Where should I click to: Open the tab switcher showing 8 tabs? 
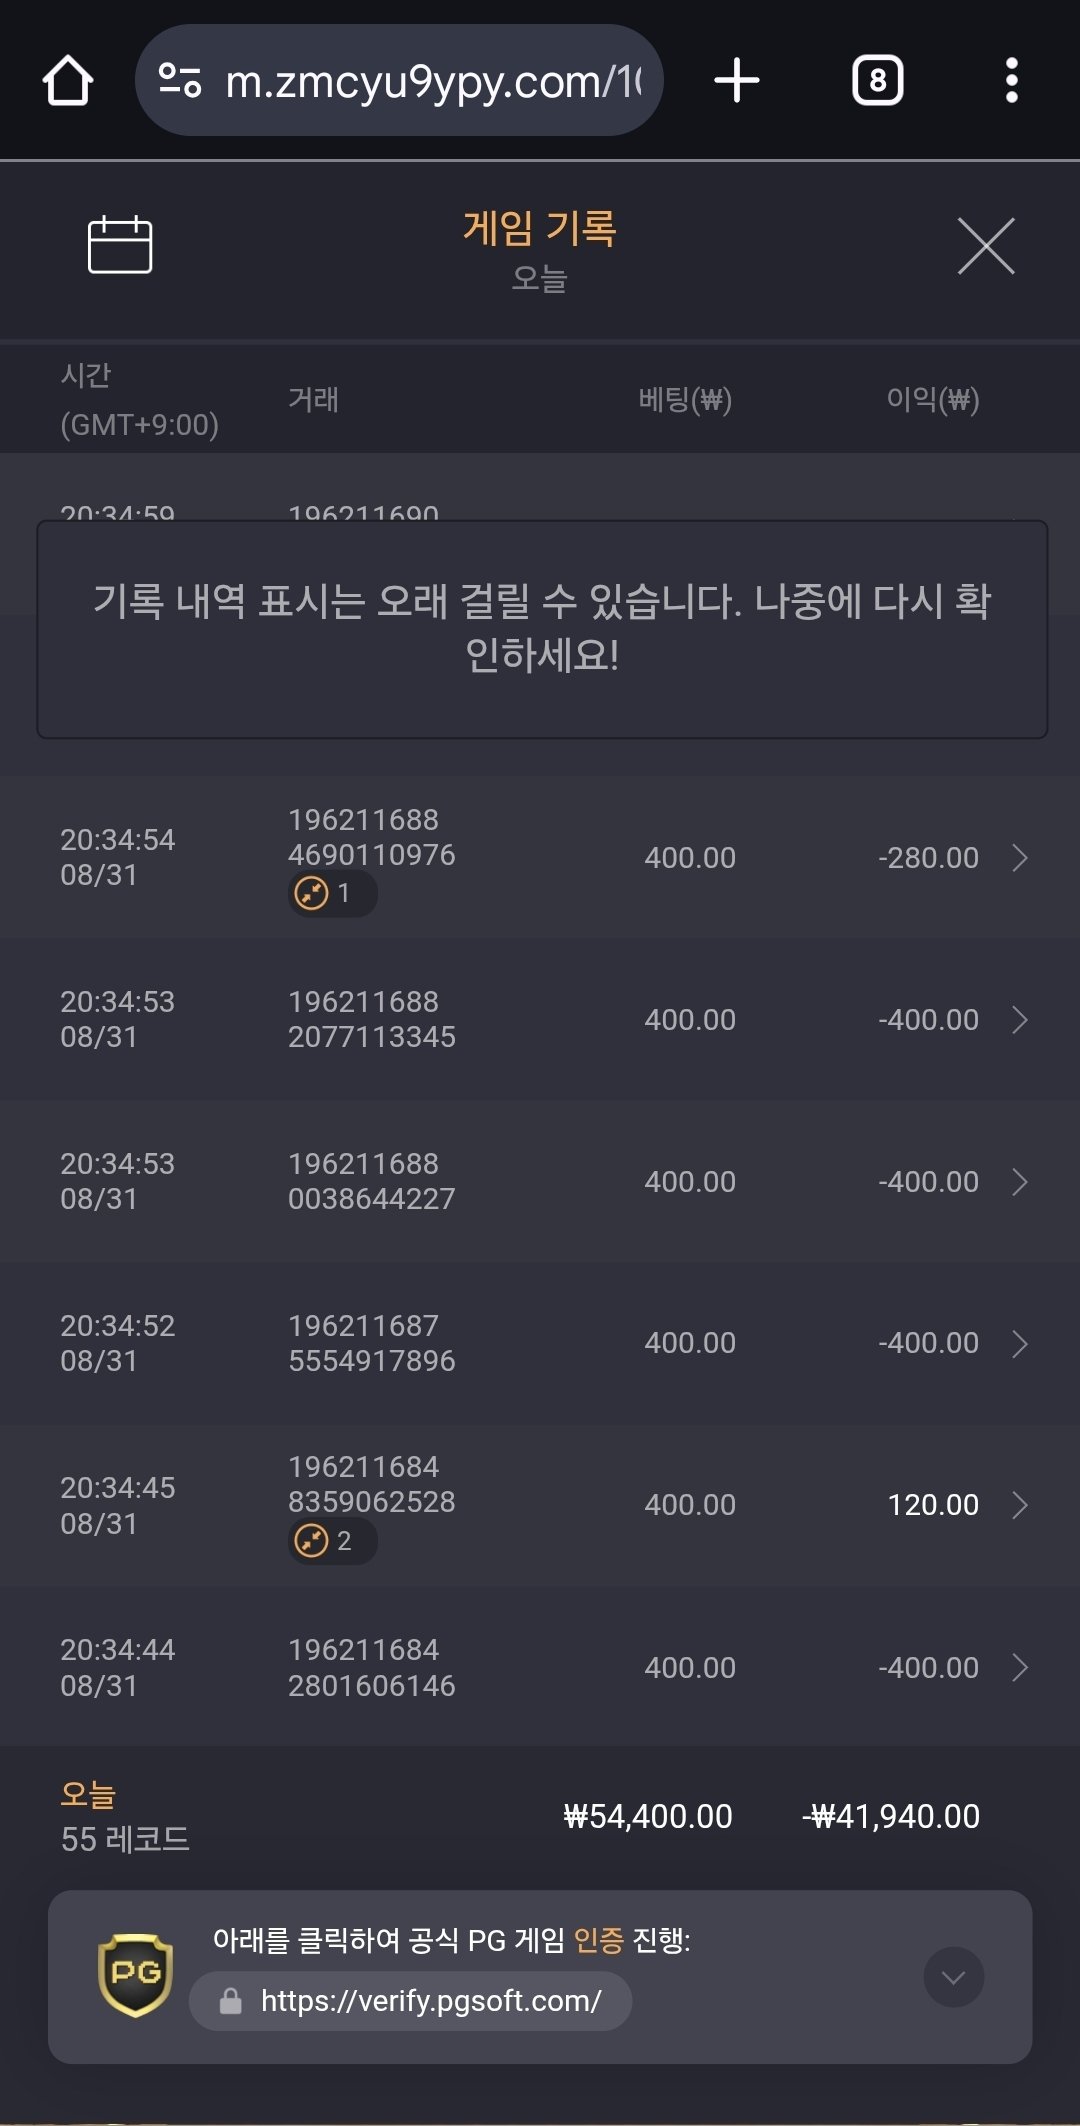coord(877,81)
